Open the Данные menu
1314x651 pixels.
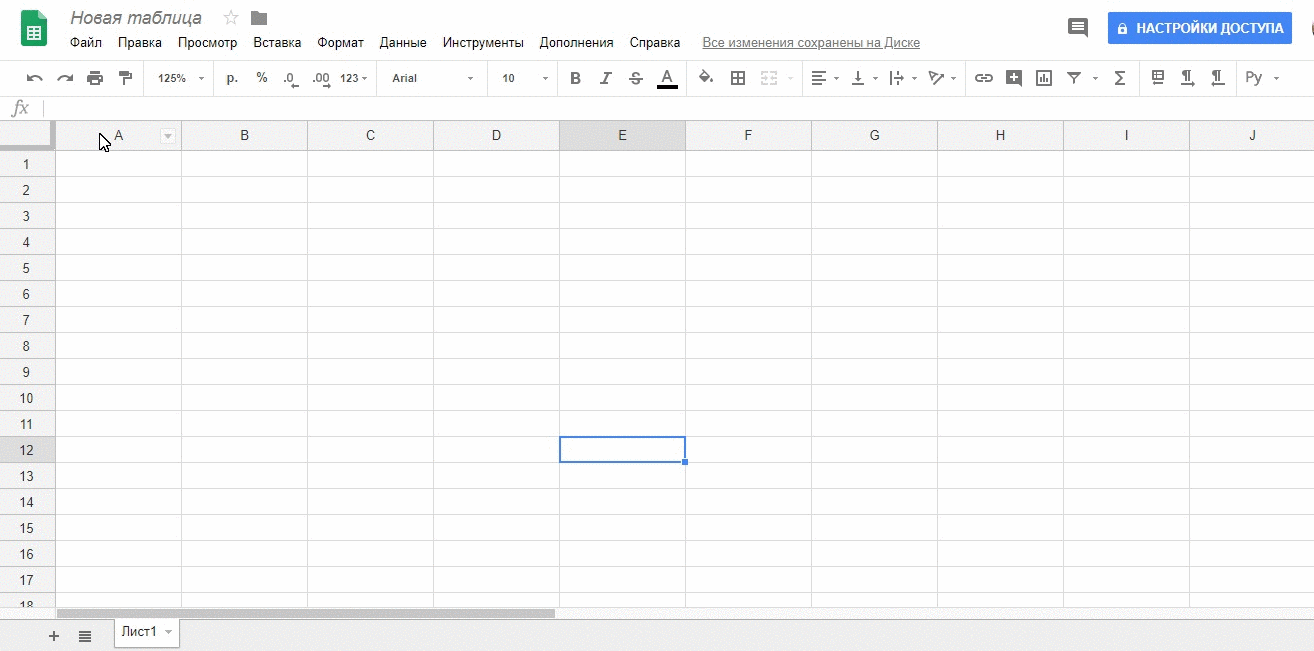coord(403,43)
